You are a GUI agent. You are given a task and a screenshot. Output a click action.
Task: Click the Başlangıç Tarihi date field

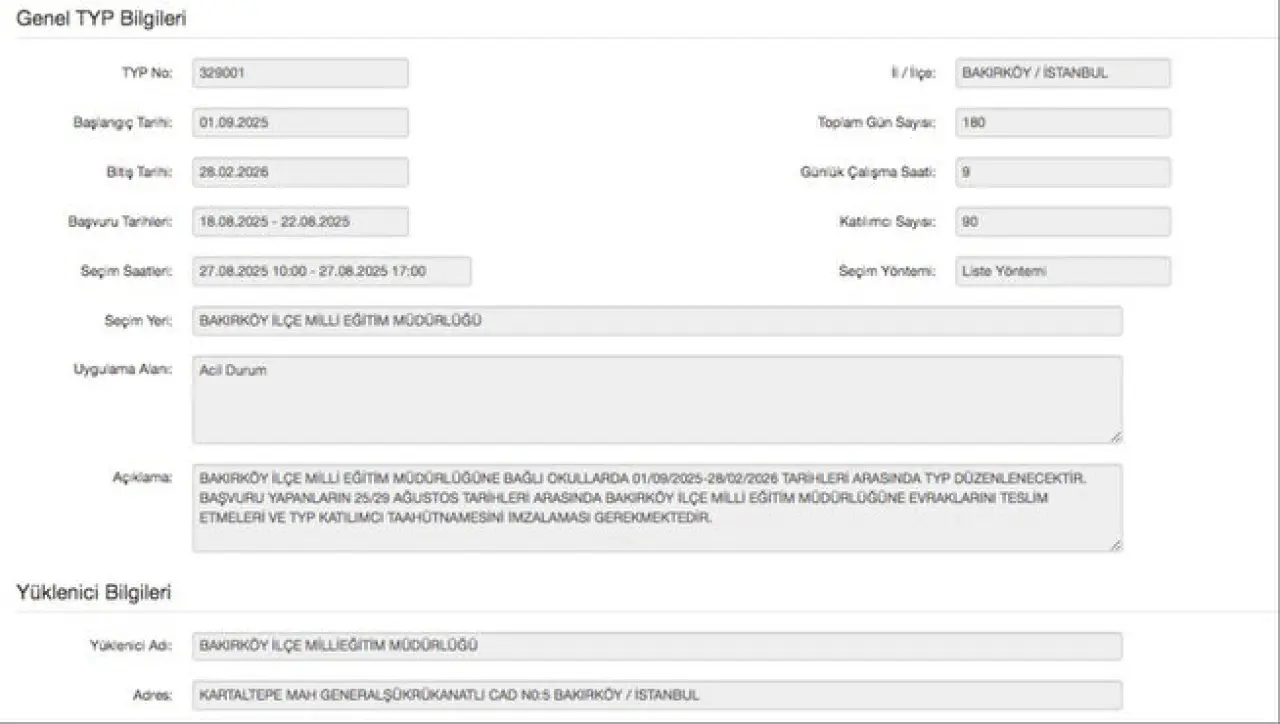(x=300, y=123)
